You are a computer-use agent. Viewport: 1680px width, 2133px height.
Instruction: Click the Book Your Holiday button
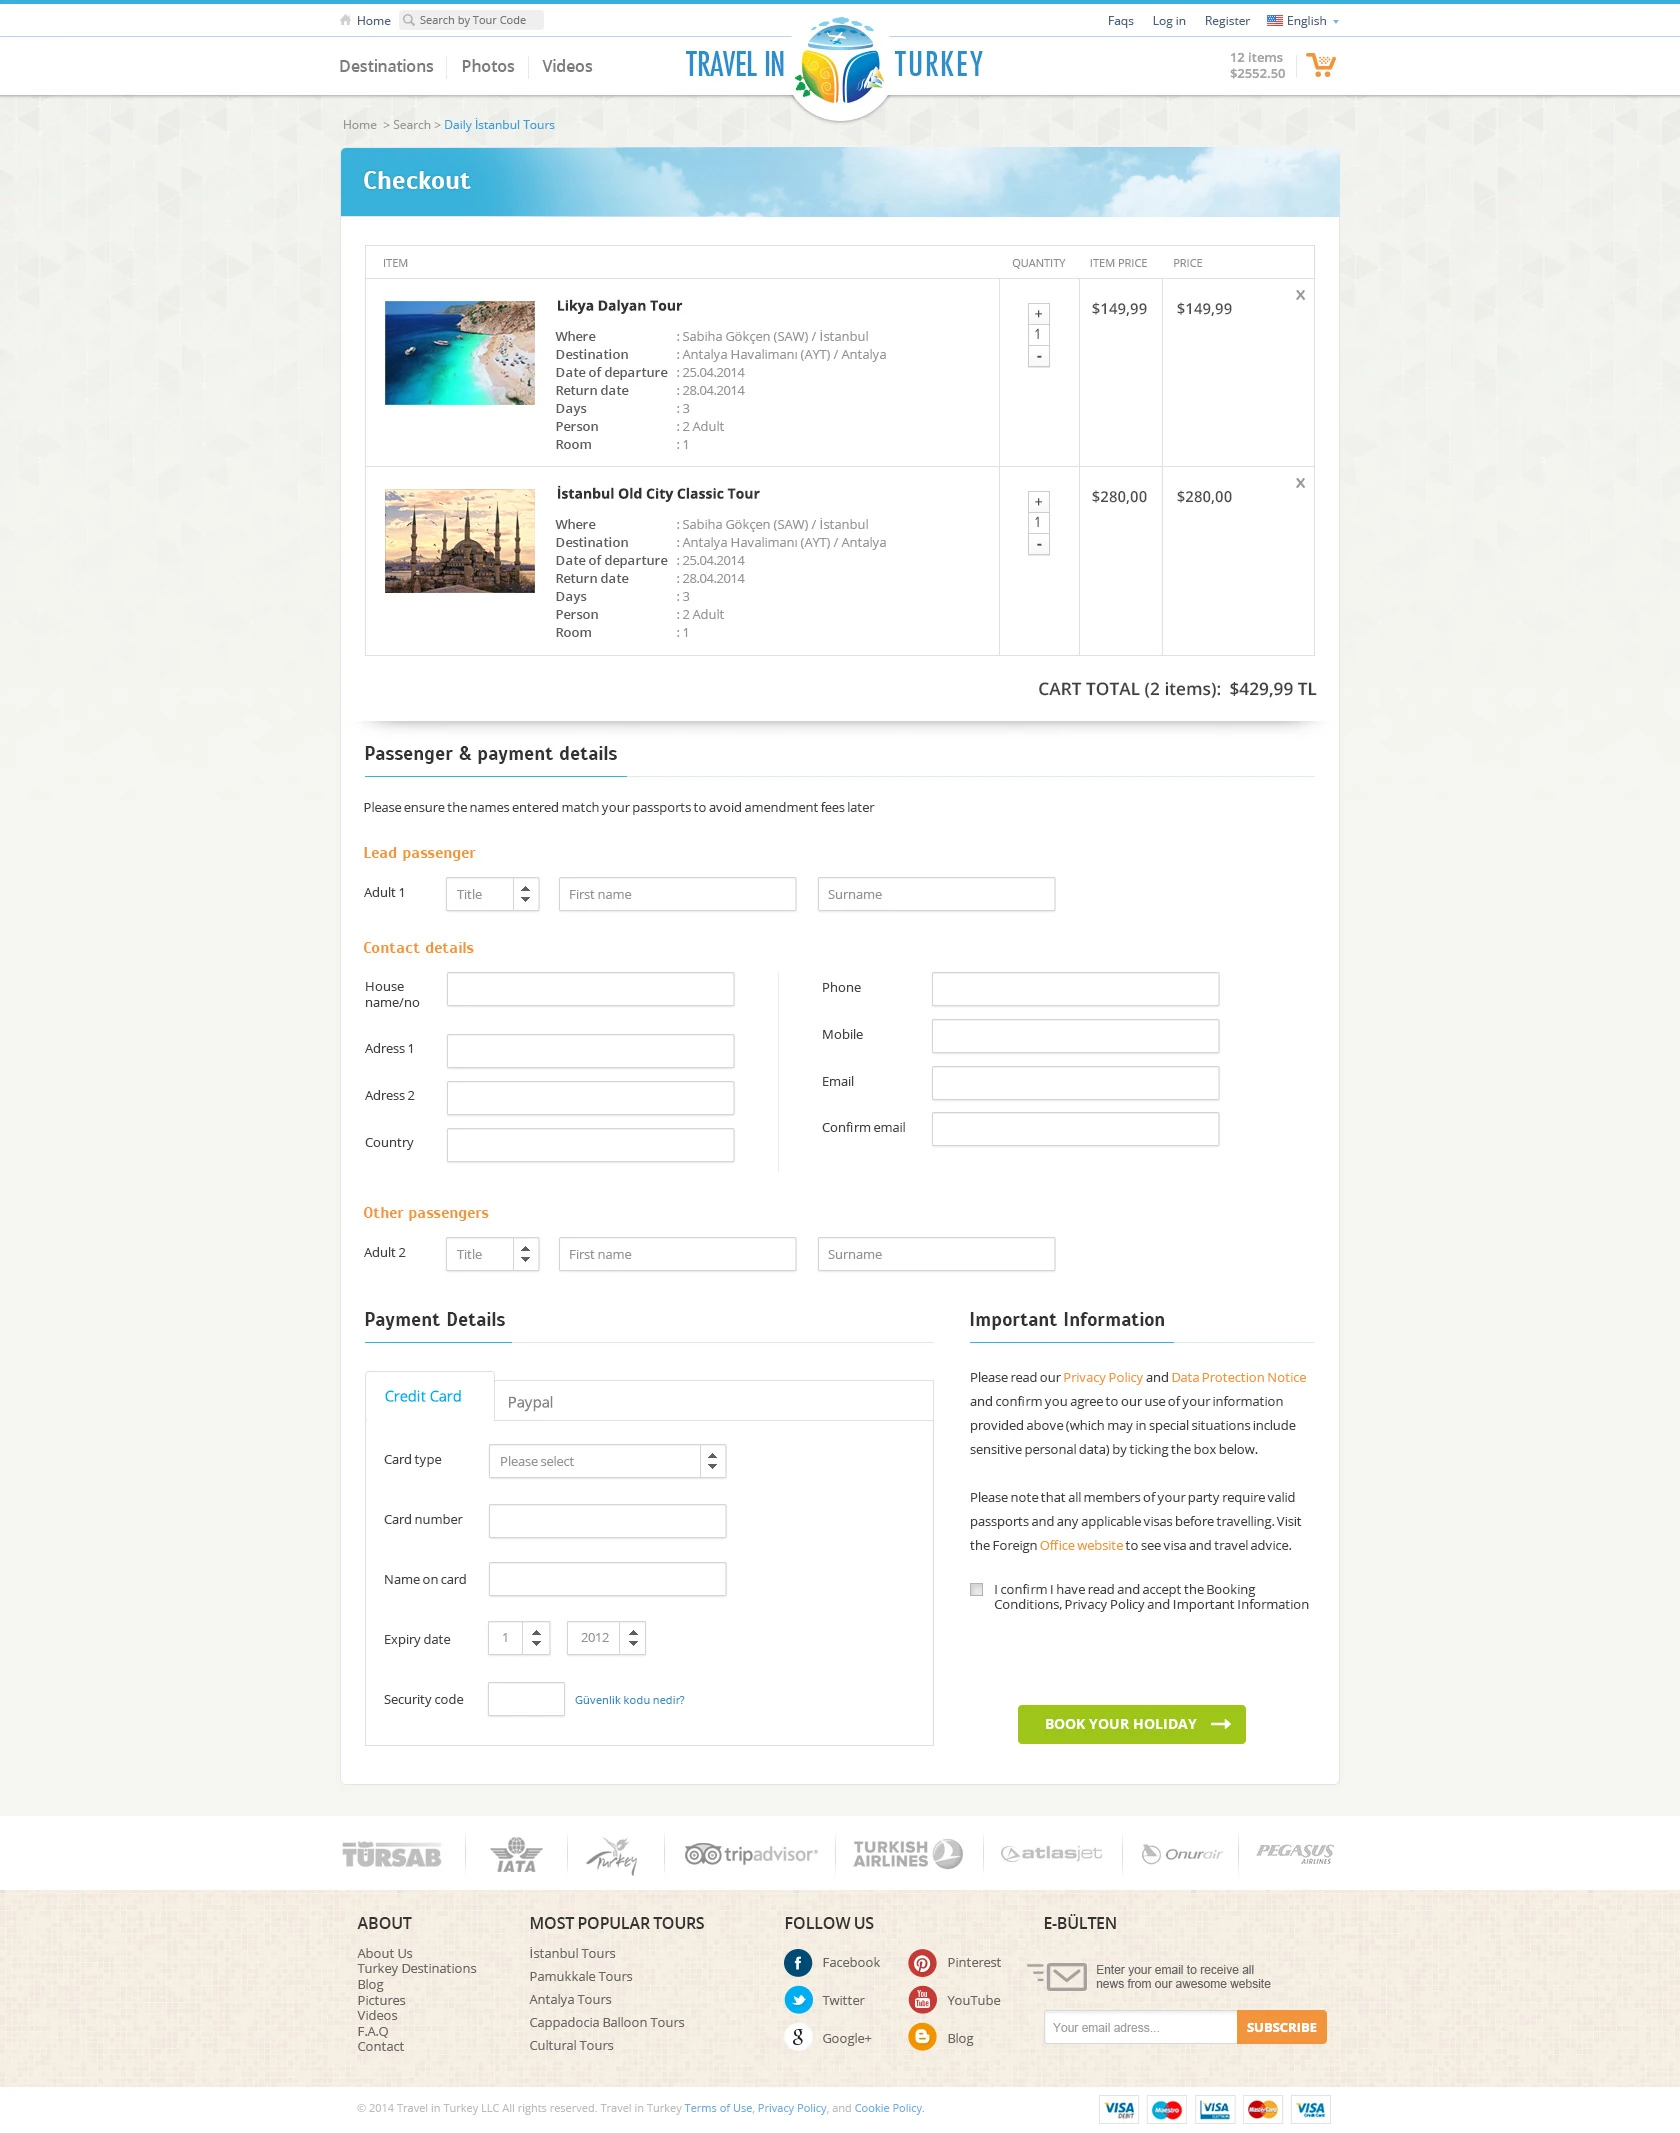coord(1132,1724)
